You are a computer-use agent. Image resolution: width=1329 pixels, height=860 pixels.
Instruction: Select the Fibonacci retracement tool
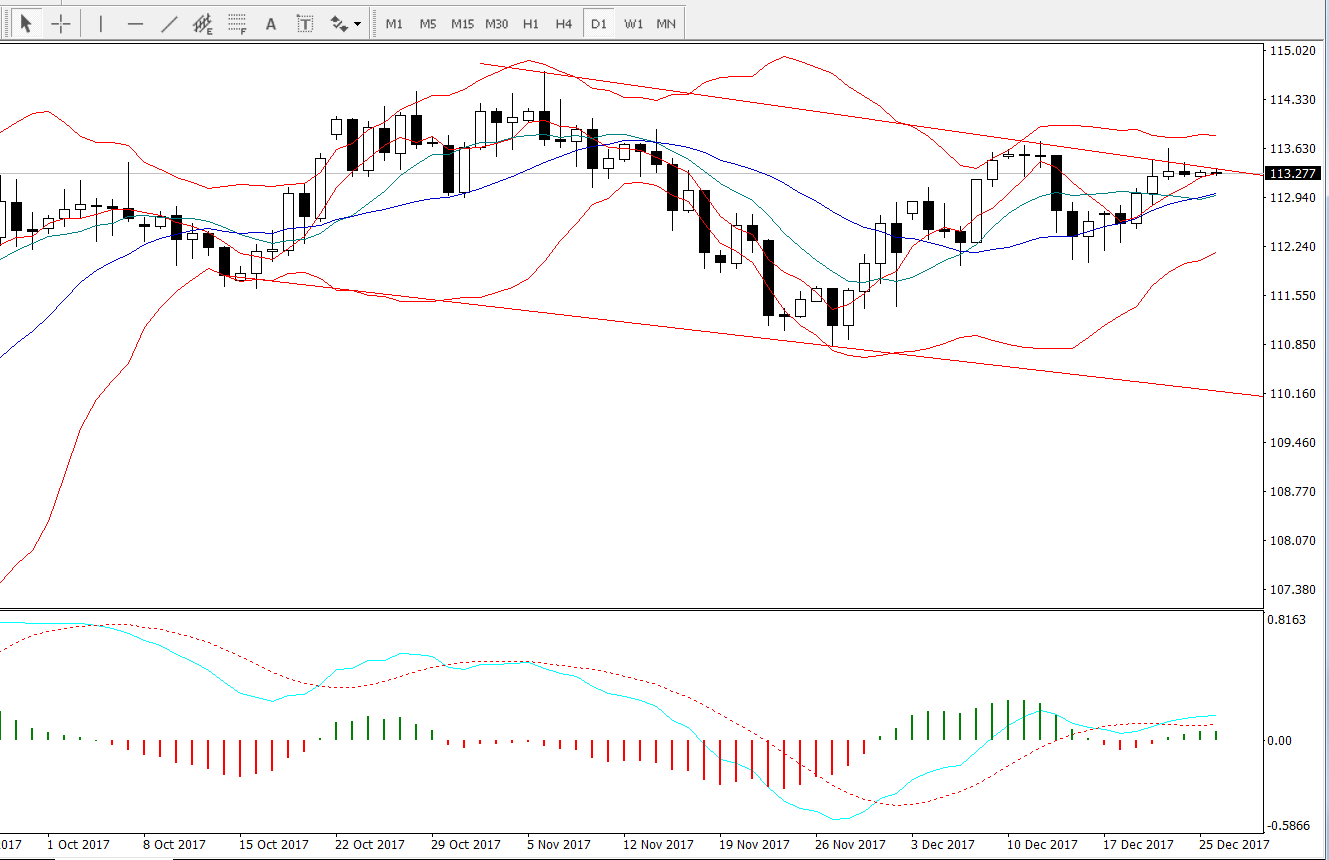(x=237, y=23)
